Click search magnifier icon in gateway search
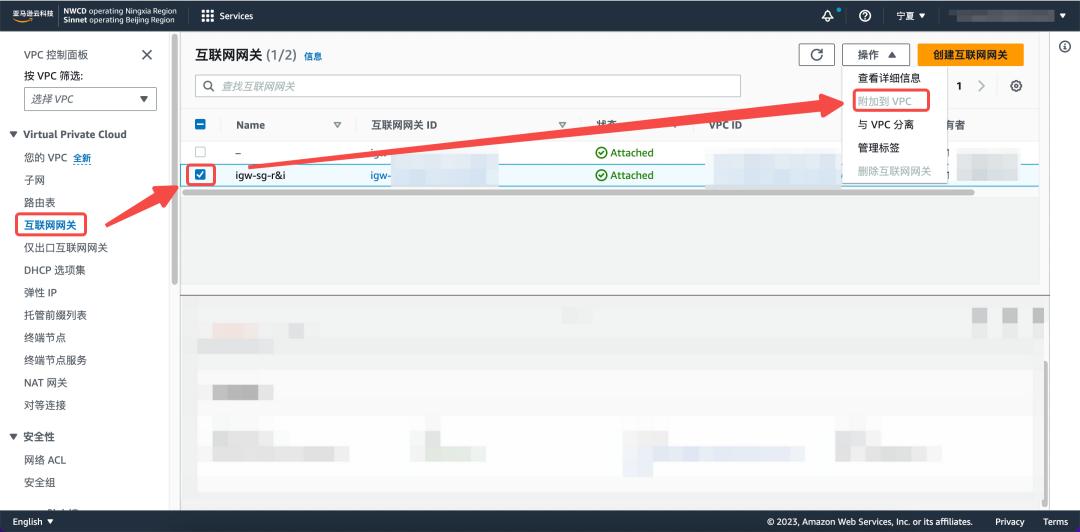This screenshot has height=532, width=1080. pos(208,87)
